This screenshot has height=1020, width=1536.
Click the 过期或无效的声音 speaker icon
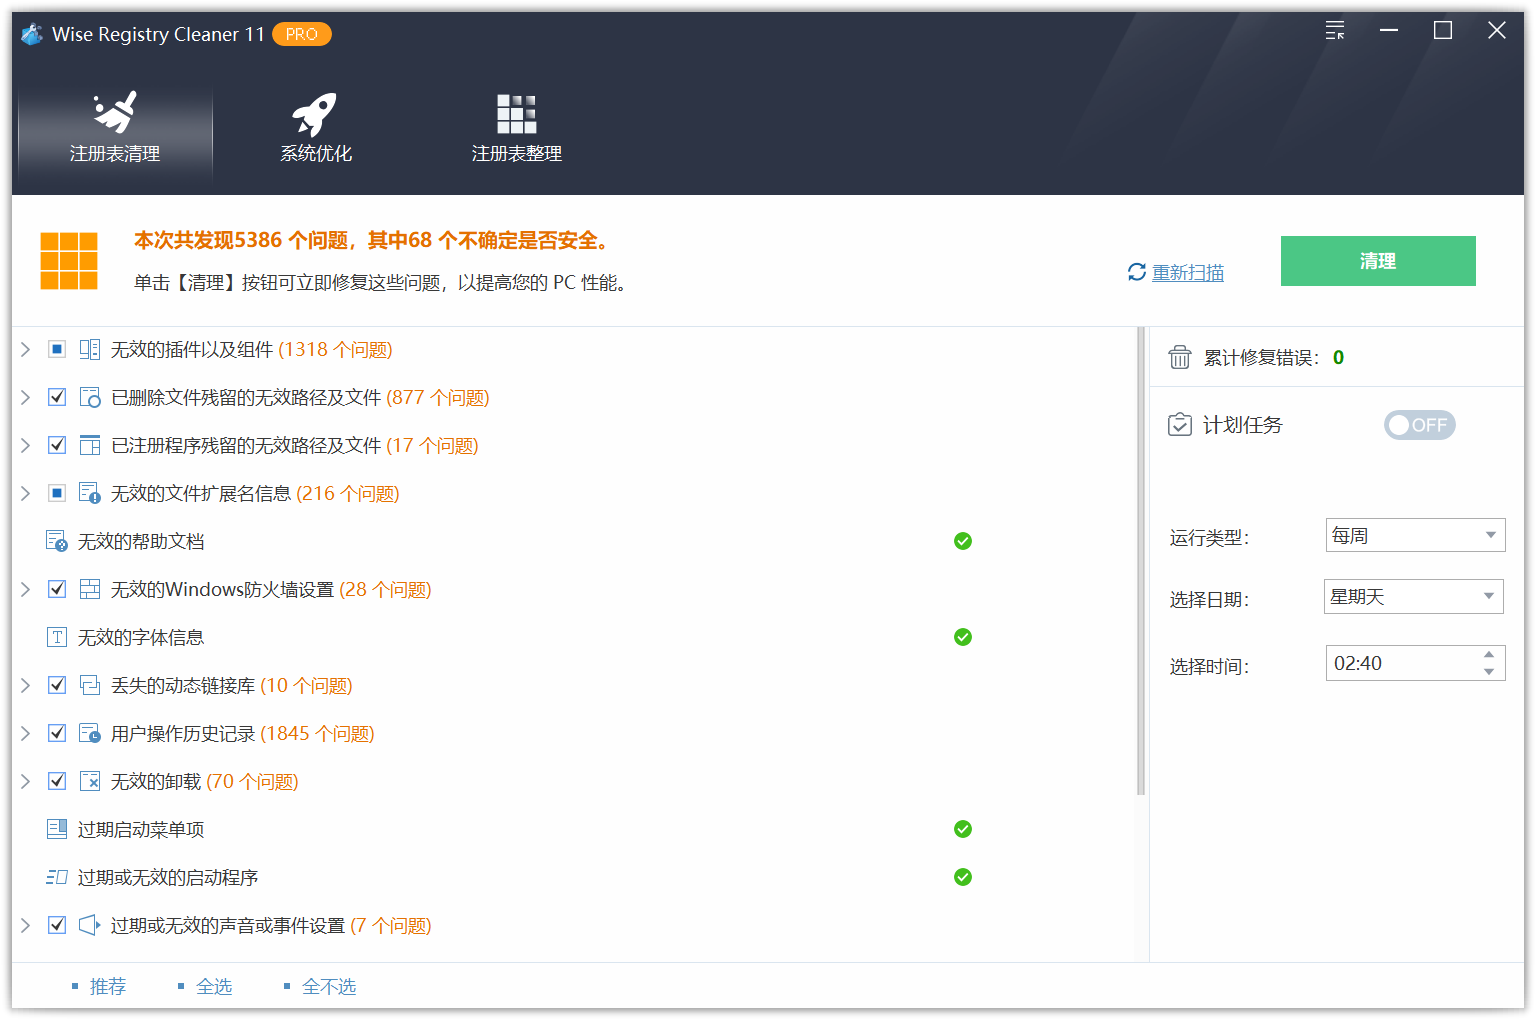(90, 925)
